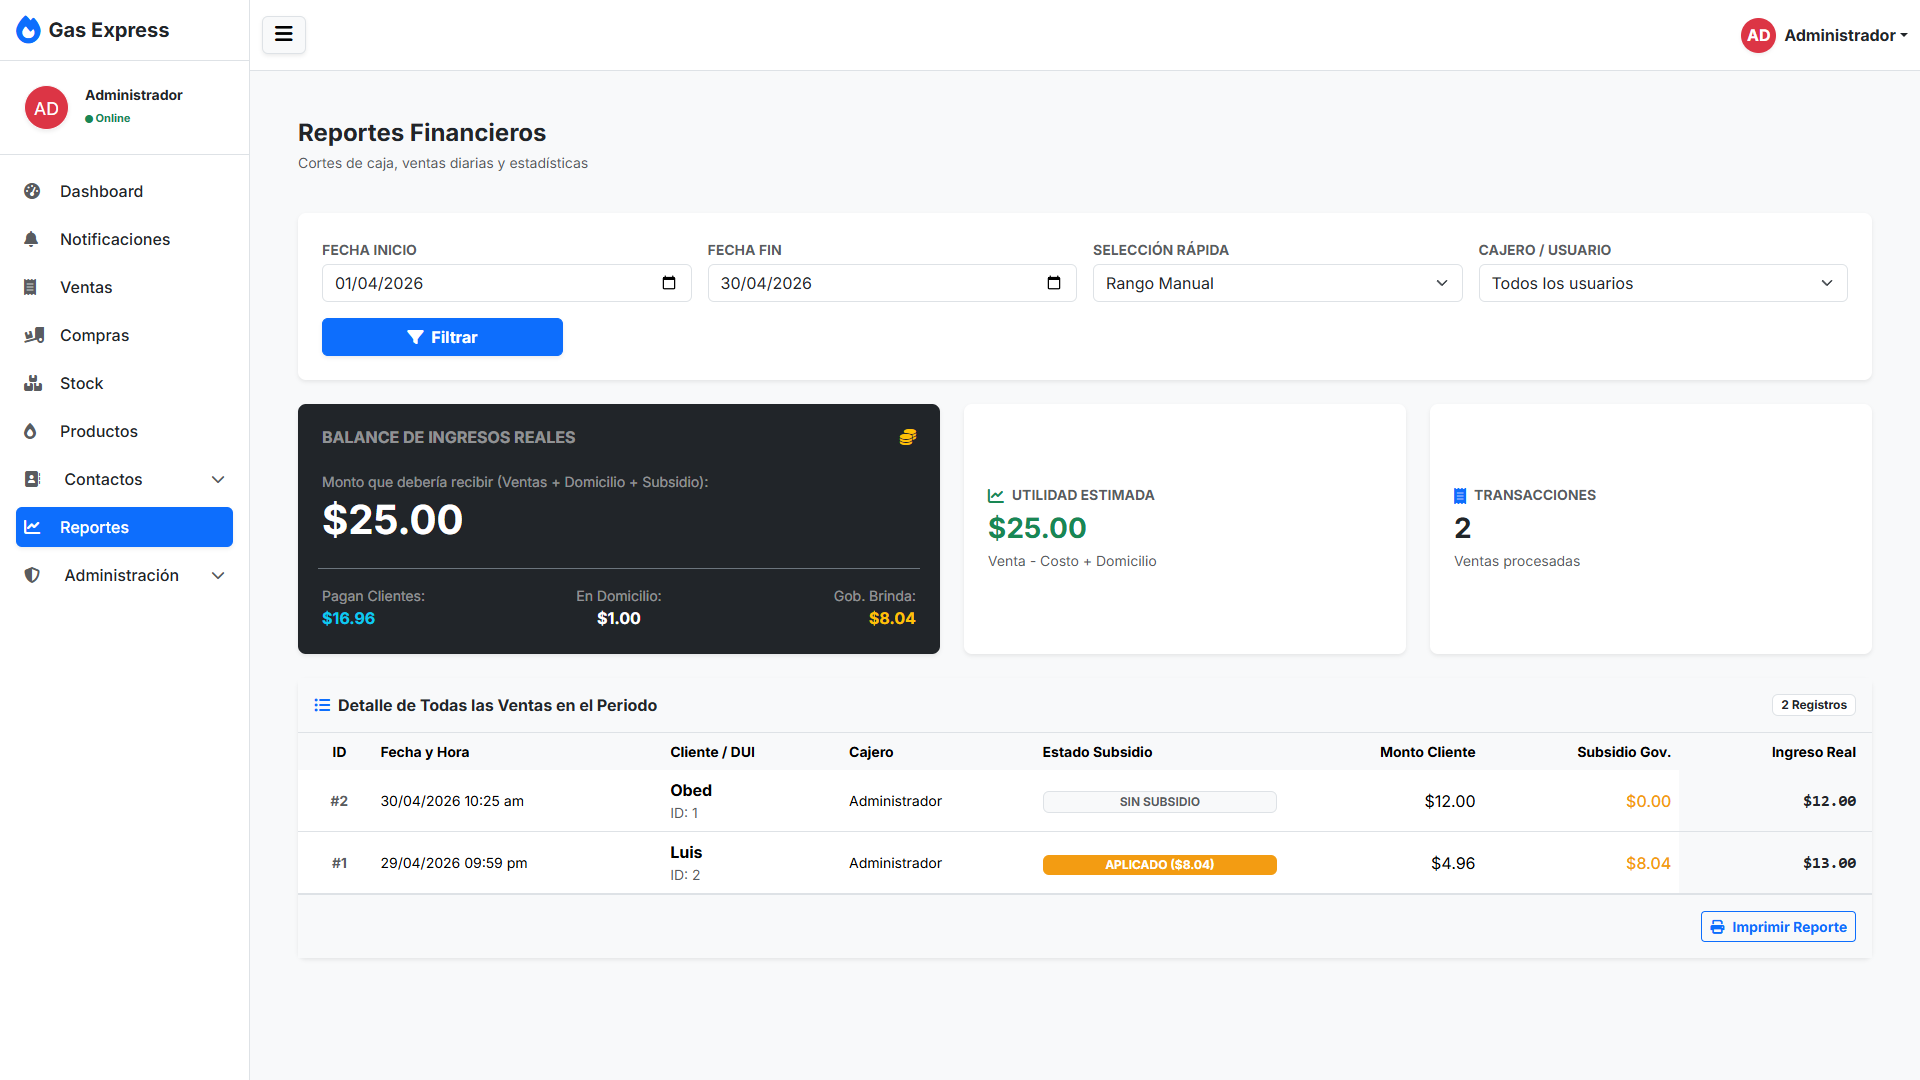Click the sidebar AD profile avatar
The image size is (1920, 1080).
[x=47, y=108]
